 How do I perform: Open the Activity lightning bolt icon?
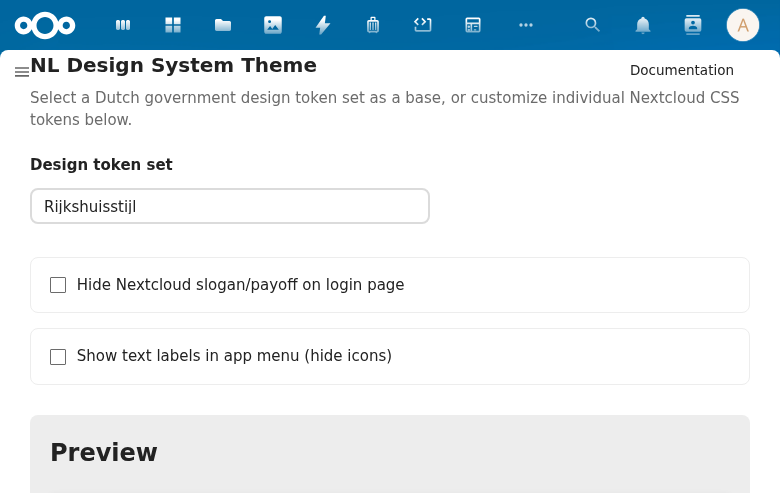click(x=323, y=25)
